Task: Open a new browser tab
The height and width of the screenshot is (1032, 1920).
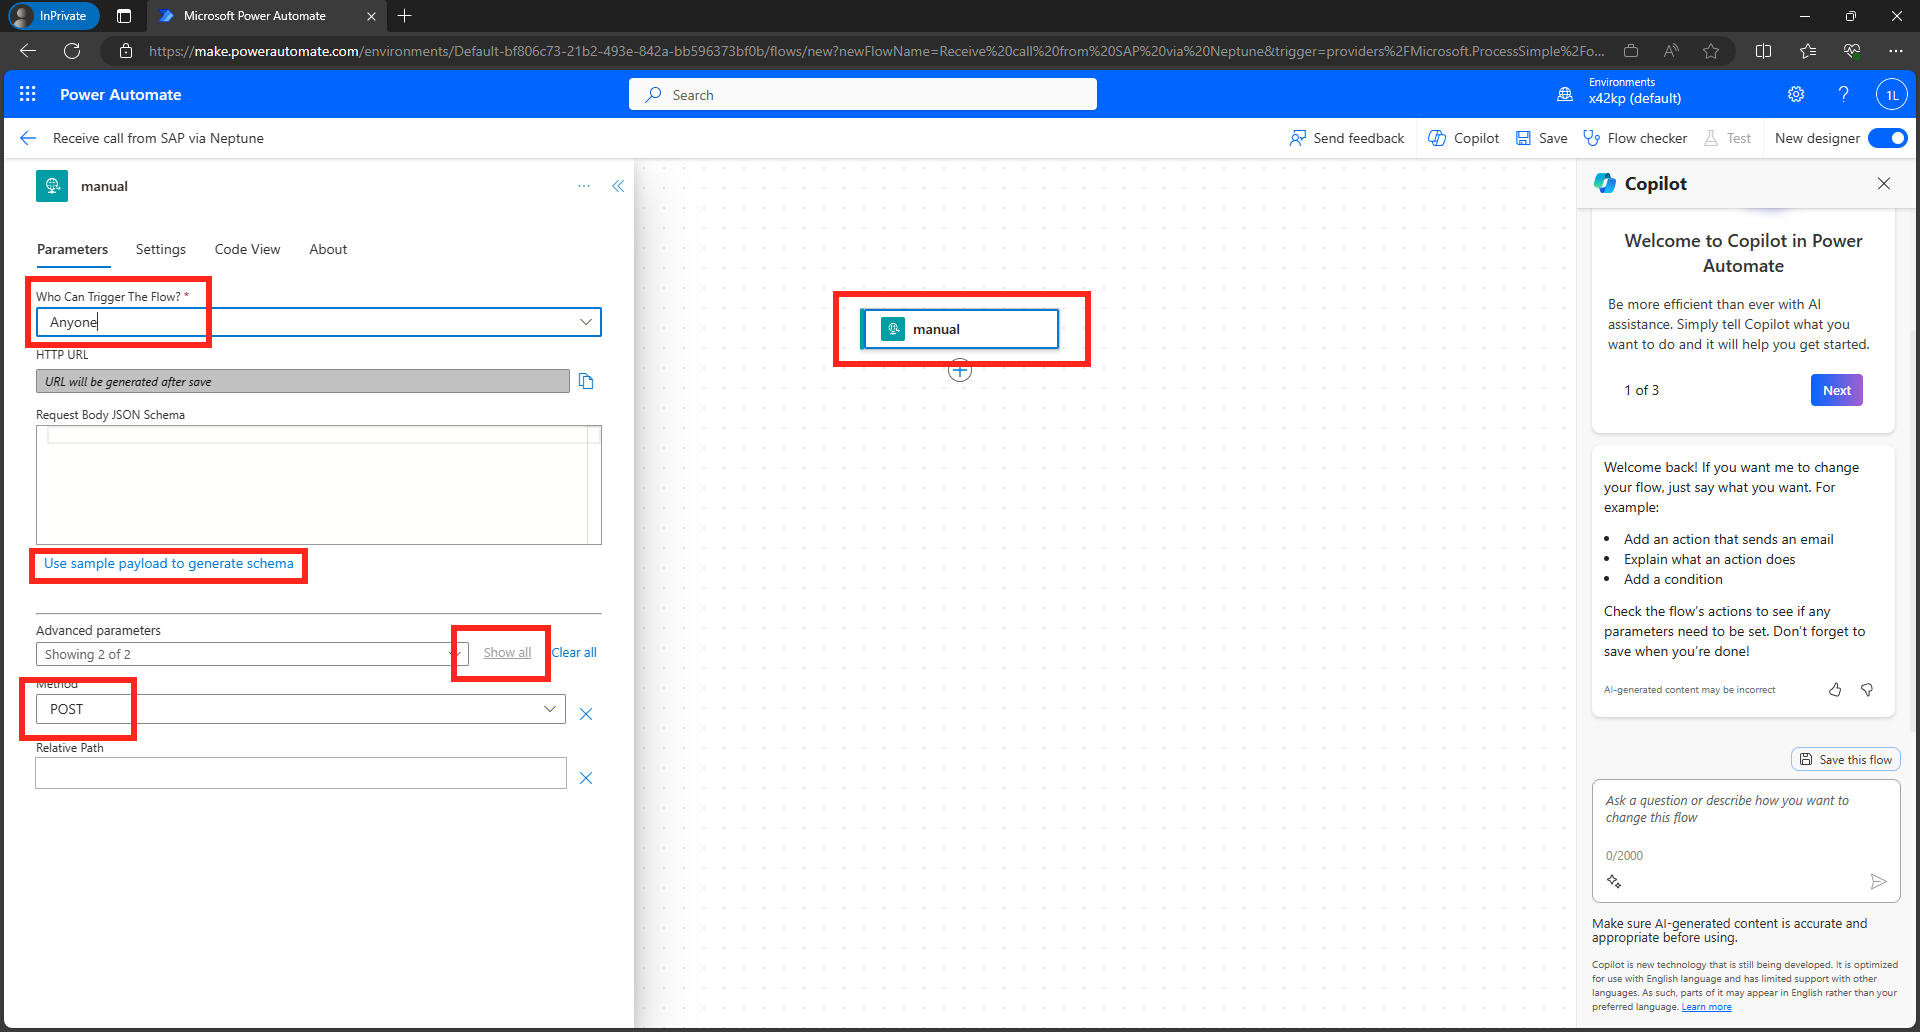Action: click(404, 16)
